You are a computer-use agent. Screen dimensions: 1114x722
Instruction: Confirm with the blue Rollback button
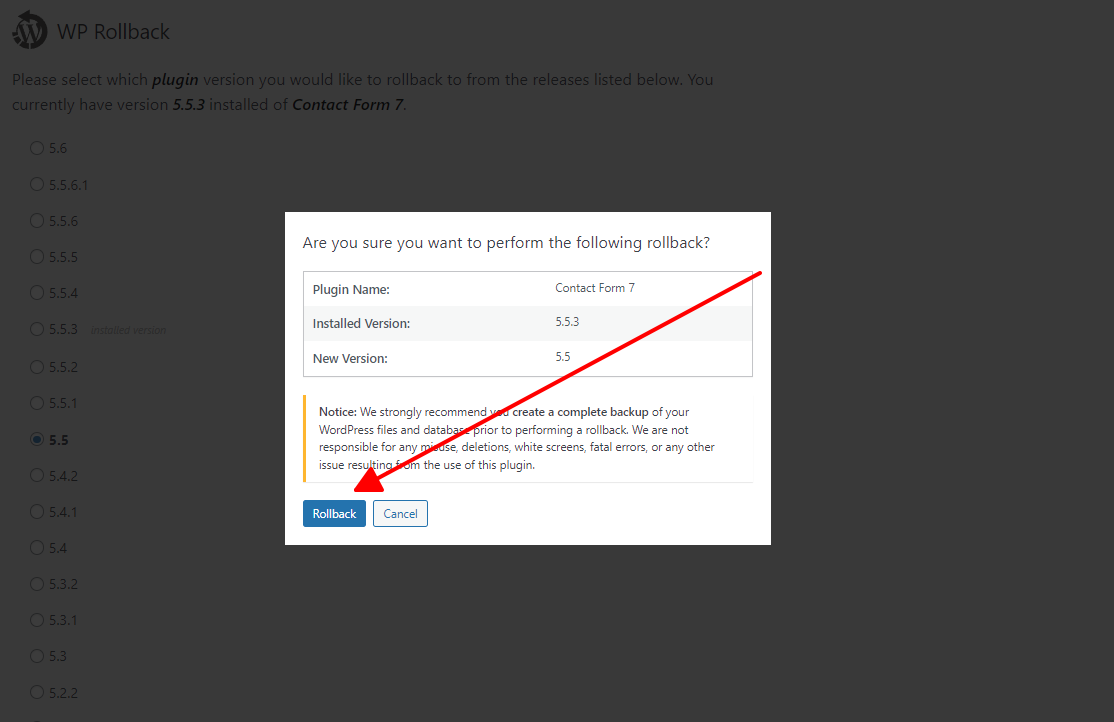point(334,513)
